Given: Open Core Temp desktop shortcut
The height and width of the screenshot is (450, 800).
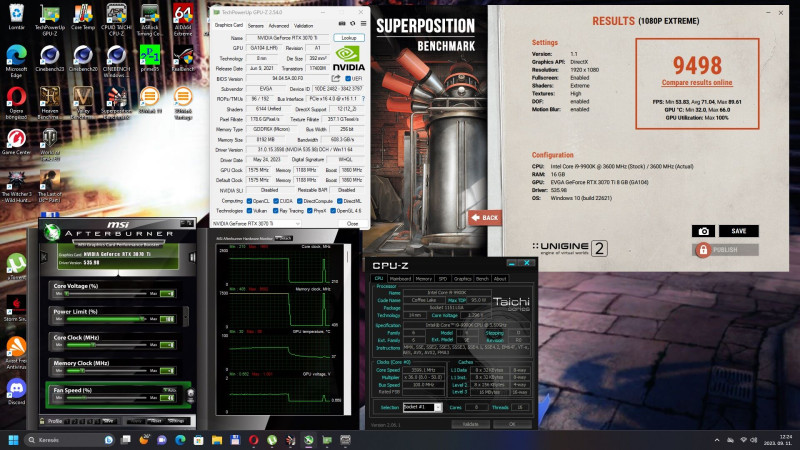Looking at the screenshot, I should click(x=83, y=17).
